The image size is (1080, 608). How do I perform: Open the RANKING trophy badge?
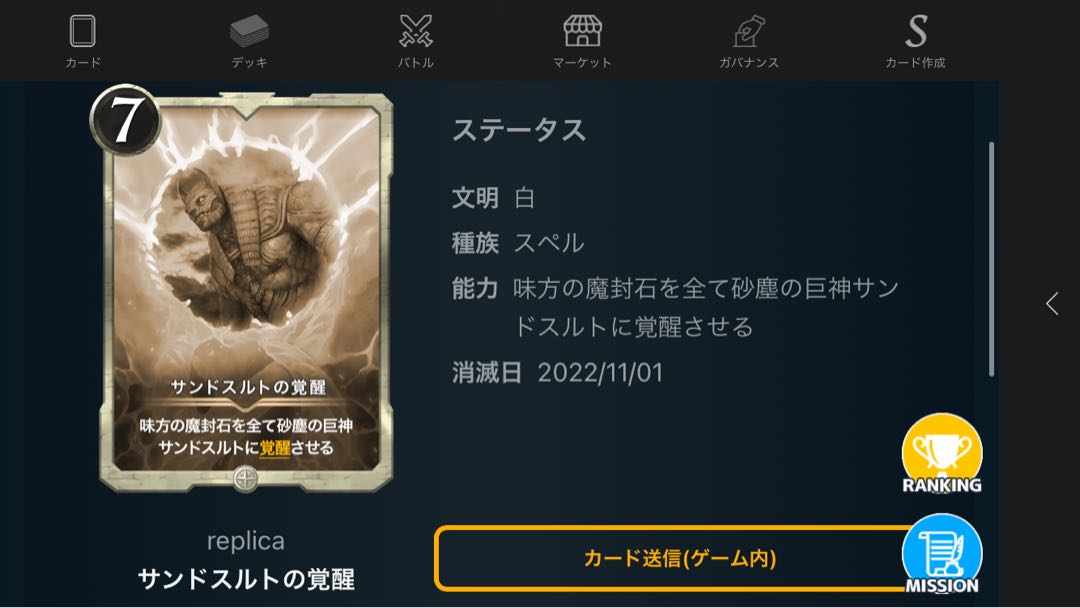pyautogui.click(x=942, y=454)
